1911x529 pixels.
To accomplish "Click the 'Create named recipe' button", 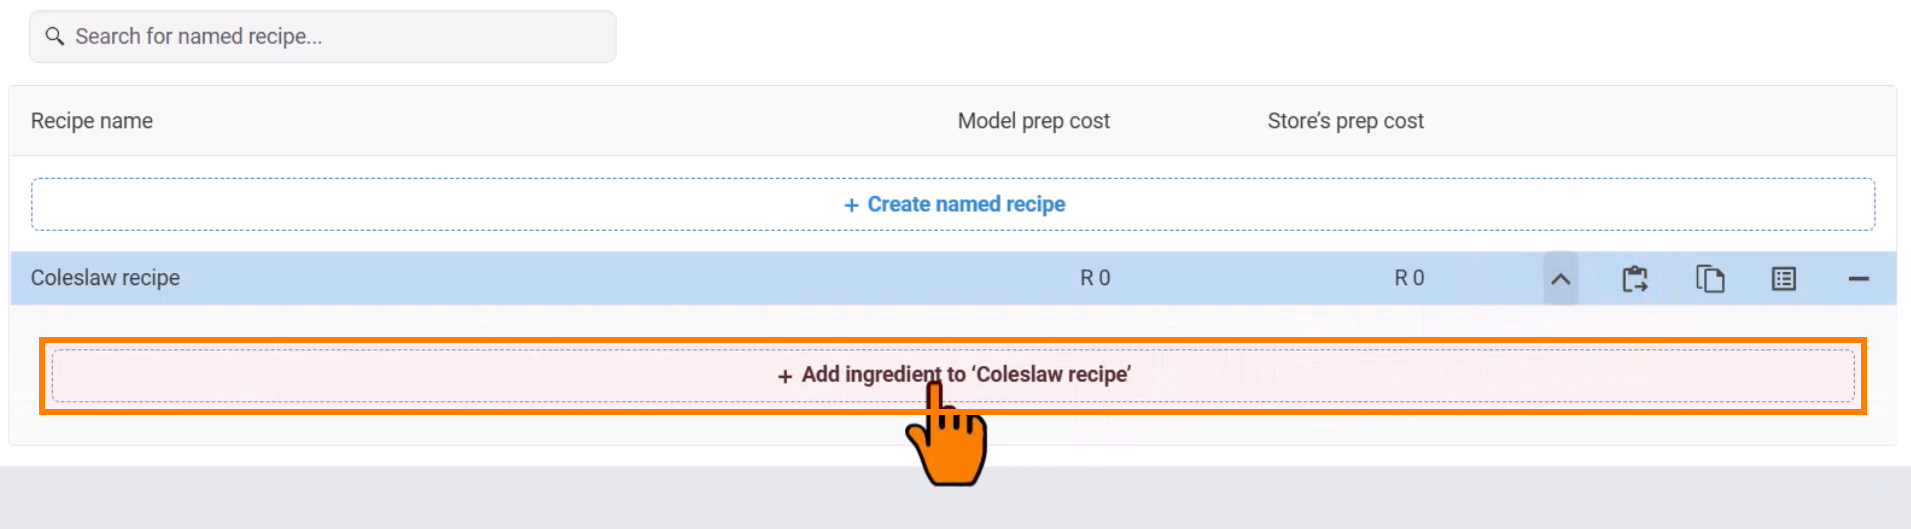I will [x=953, y=204].
